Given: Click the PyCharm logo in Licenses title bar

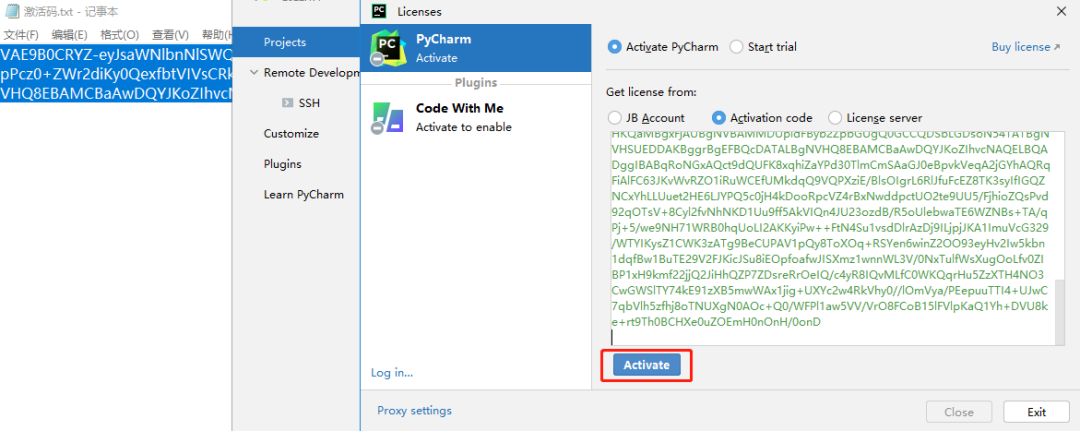Looking at the screenshot, I should click(379, 11).
